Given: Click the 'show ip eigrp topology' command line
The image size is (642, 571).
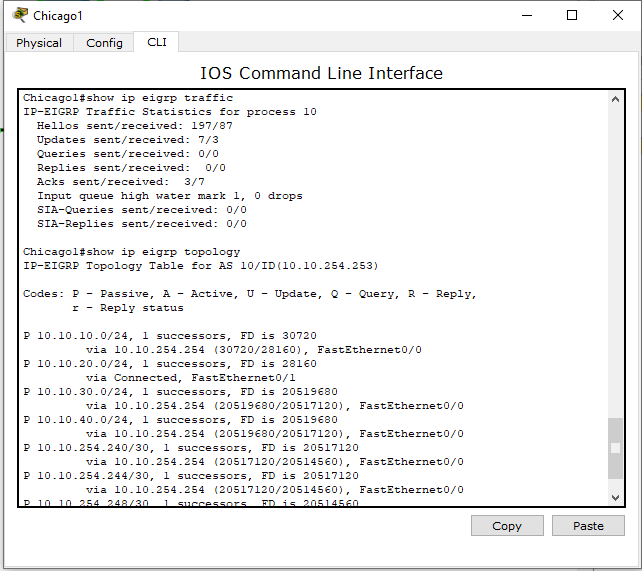Looking at the screenshot, I should [x=131, y=252].
